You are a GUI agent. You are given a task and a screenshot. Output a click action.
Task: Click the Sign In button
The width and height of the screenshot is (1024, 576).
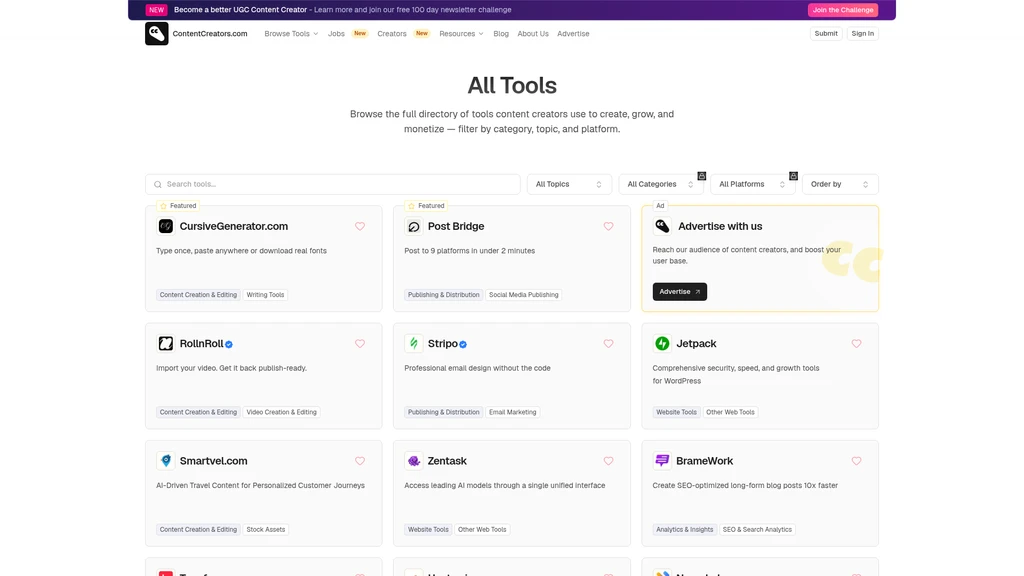[x=863, y=33]
